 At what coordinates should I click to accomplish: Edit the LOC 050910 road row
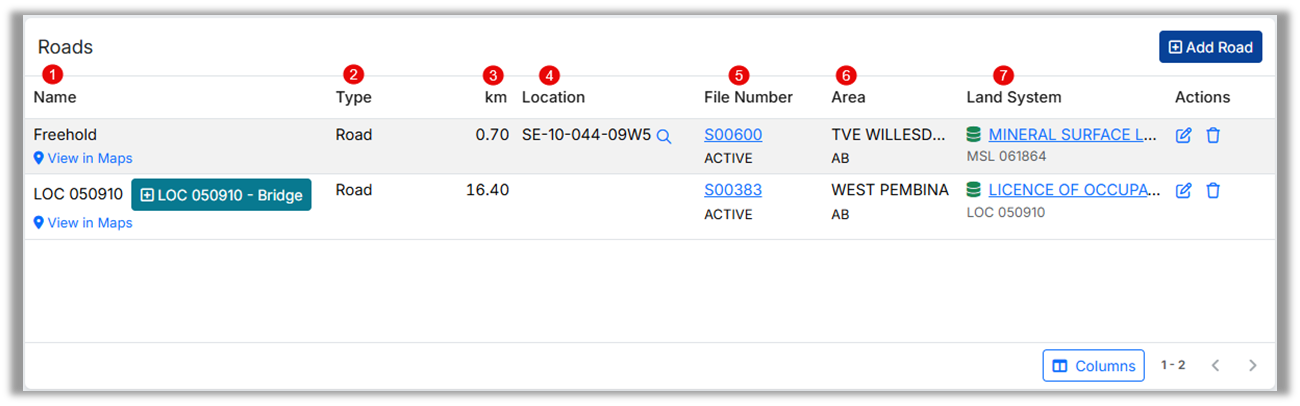point(1184,190)
